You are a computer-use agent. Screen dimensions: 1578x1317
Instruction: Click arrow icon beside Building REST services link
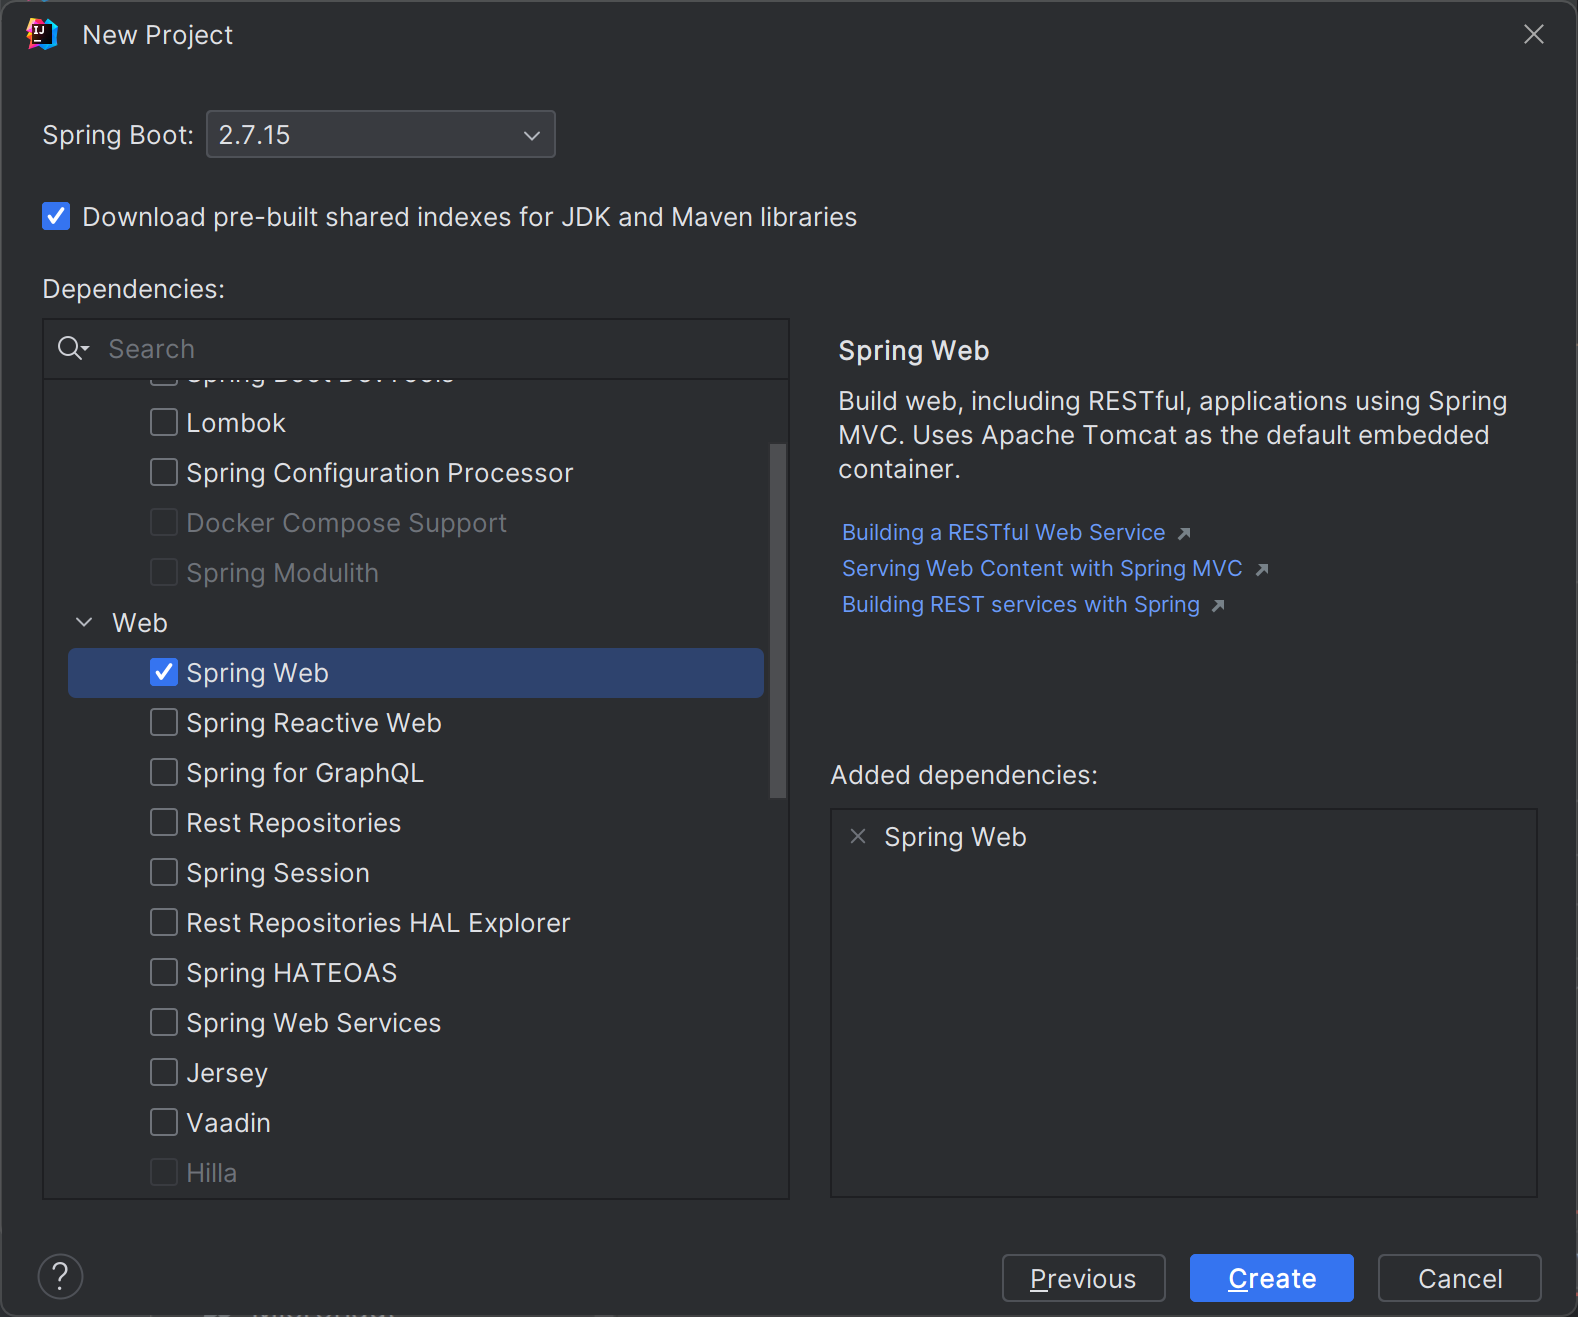[x=1218, y=605]
